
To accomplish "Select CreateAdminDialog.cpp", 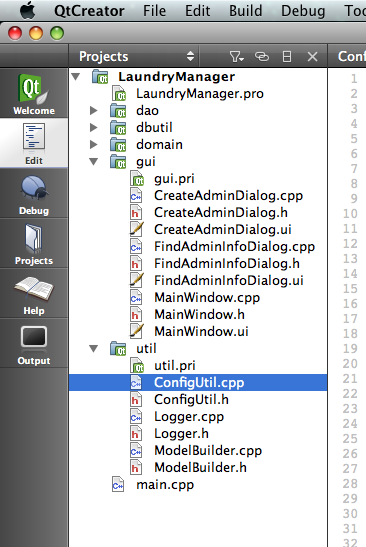I will (229, 196).
